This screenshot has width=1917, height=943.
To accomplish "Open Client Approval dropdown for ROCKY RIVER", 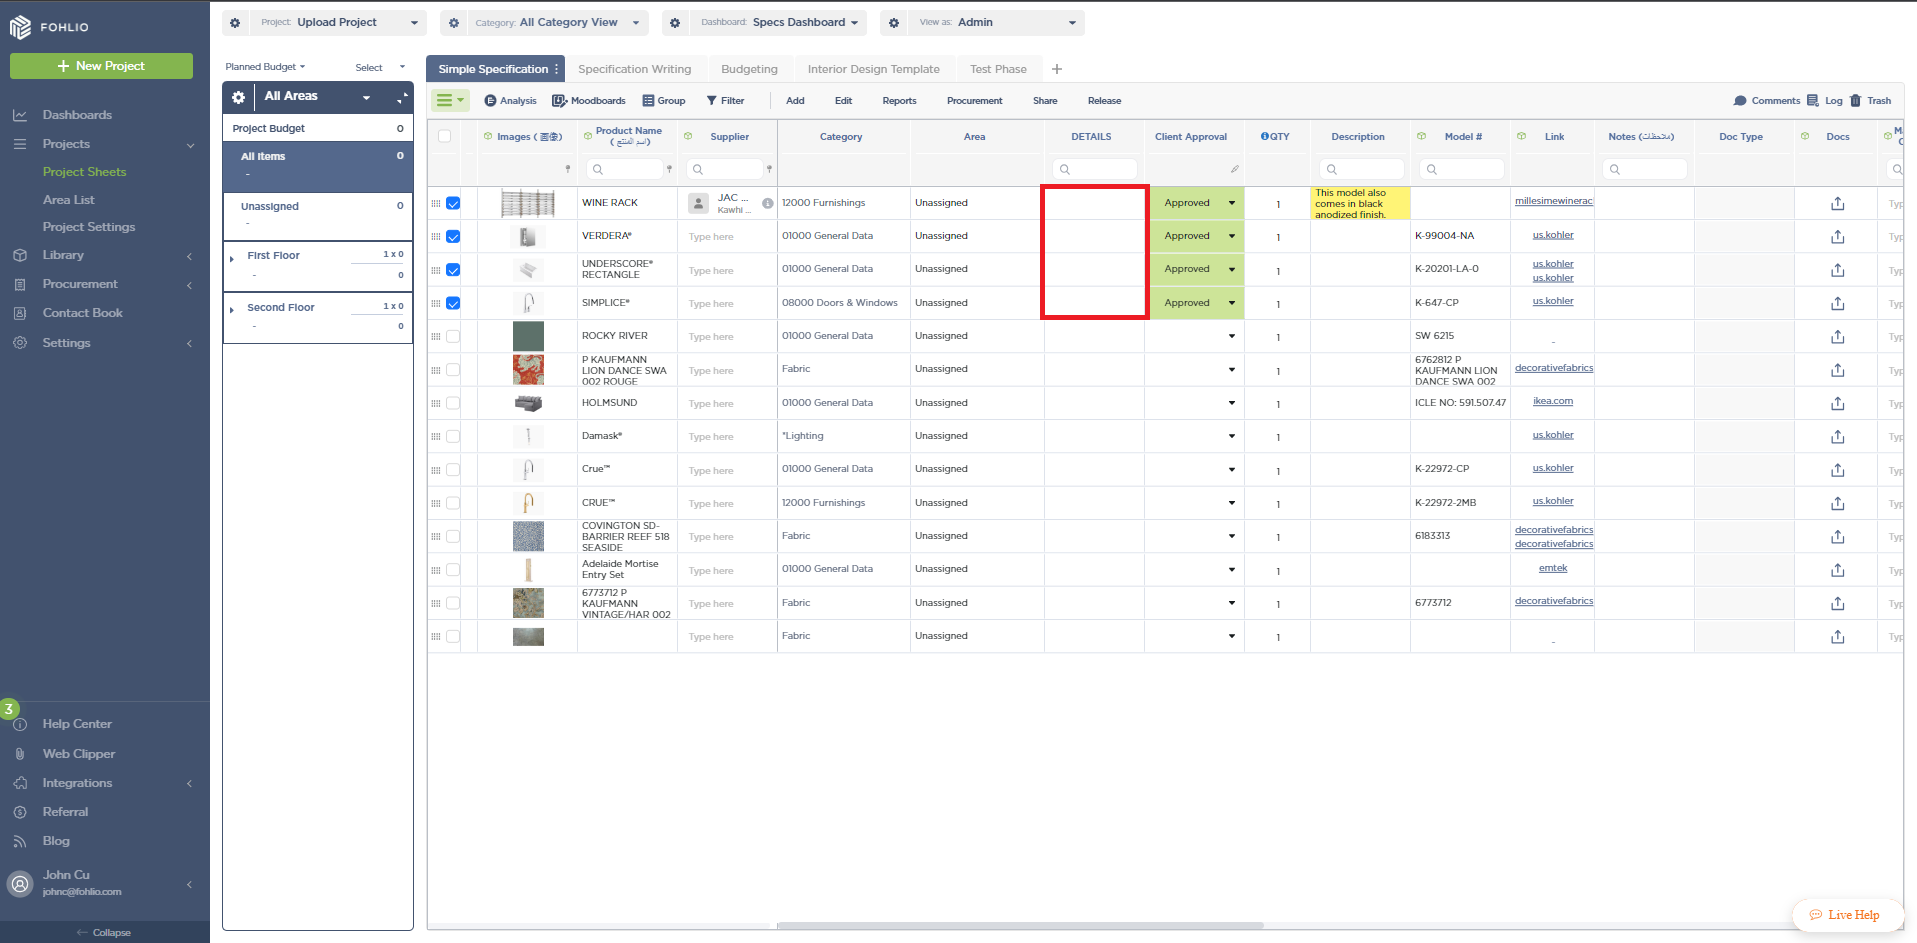I will (1232, 337).
